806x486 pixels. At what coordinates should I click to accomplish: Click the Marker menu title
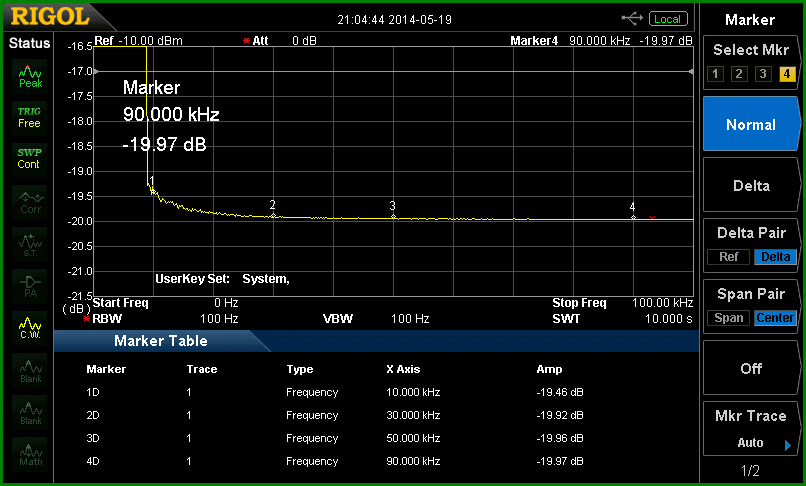(x=749, y=20)
